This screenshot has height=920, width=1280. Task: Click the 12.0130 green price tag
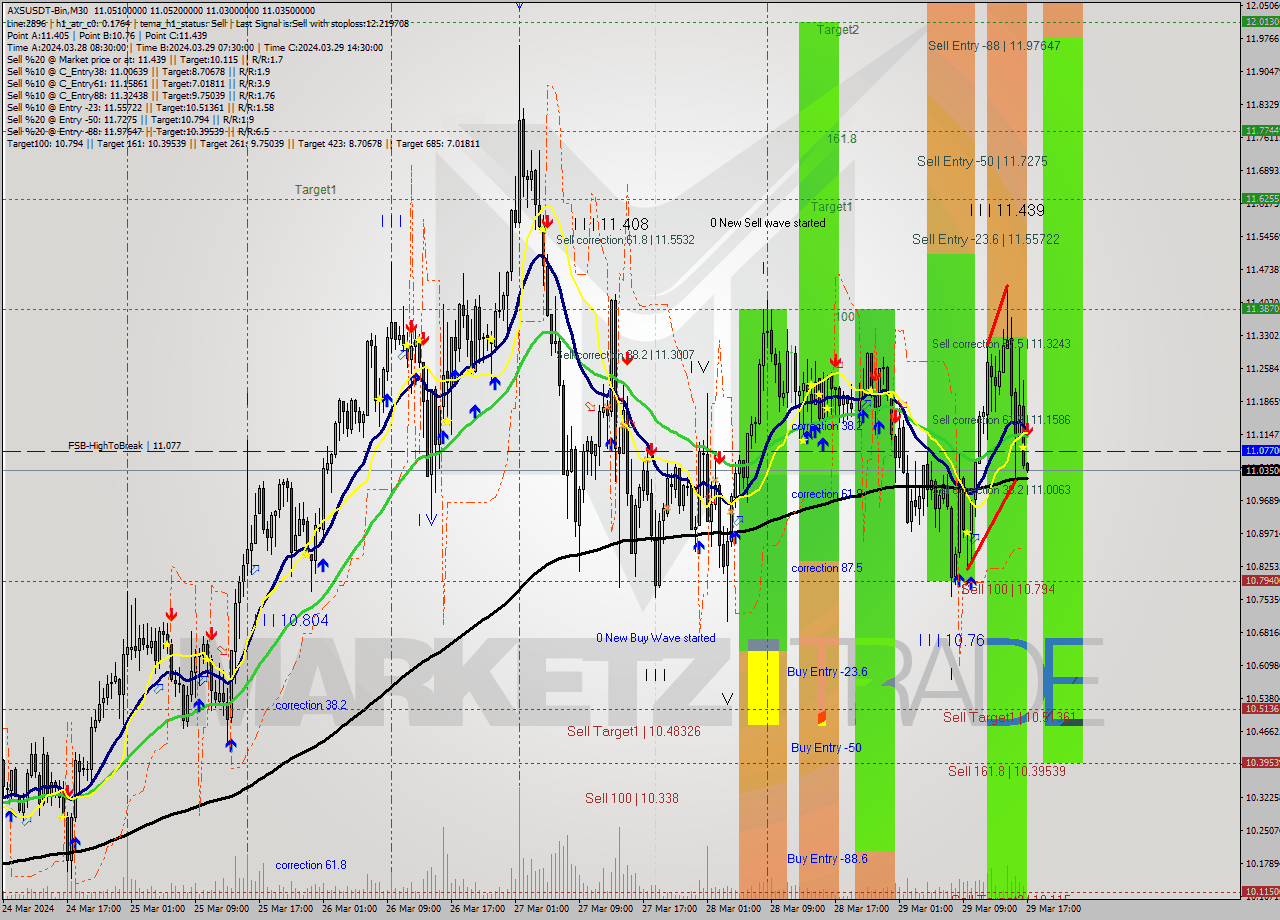1261,21
